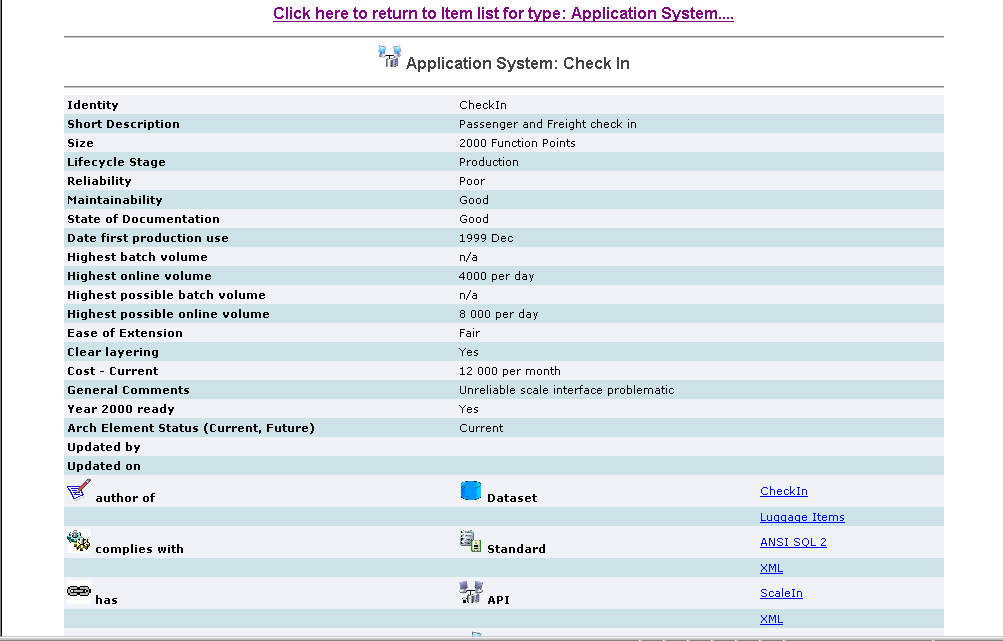Click the chain-link 'has' icon
This screenshot has height=641, width=1003.
78,592
